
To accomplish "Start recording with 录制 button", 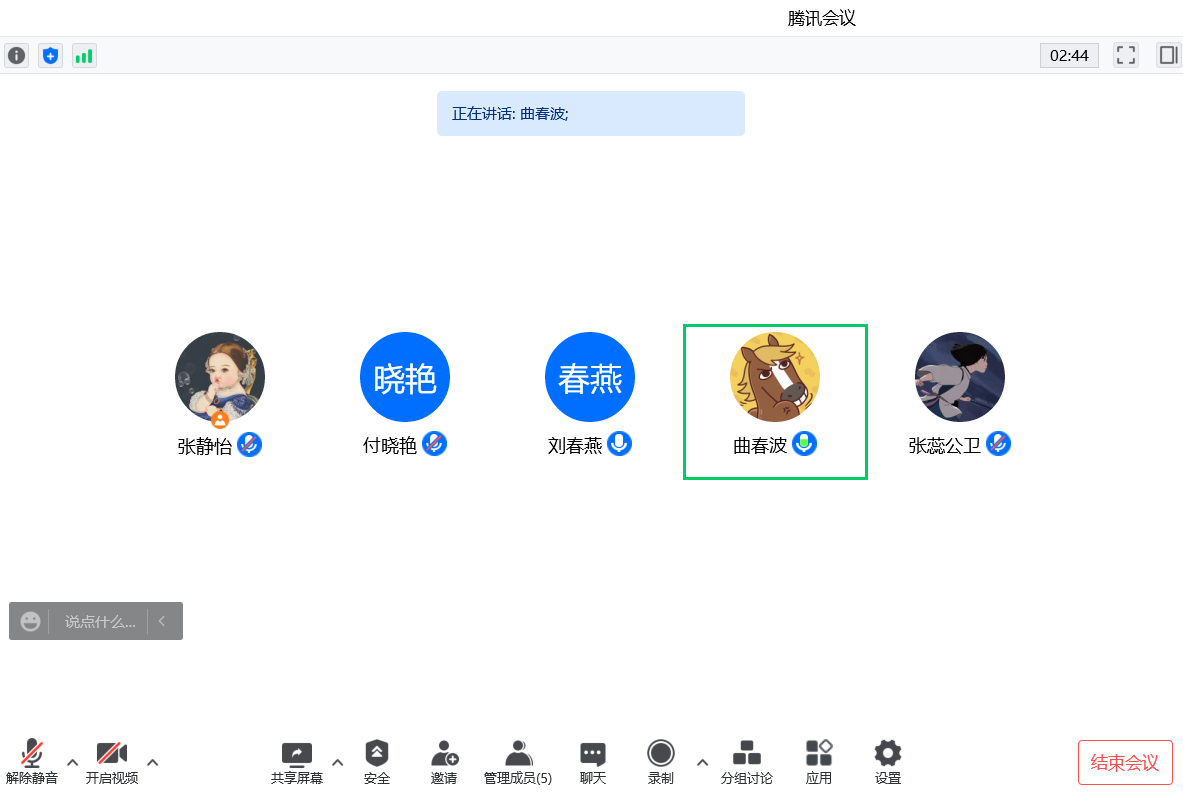I will click(x=661, y=762).
